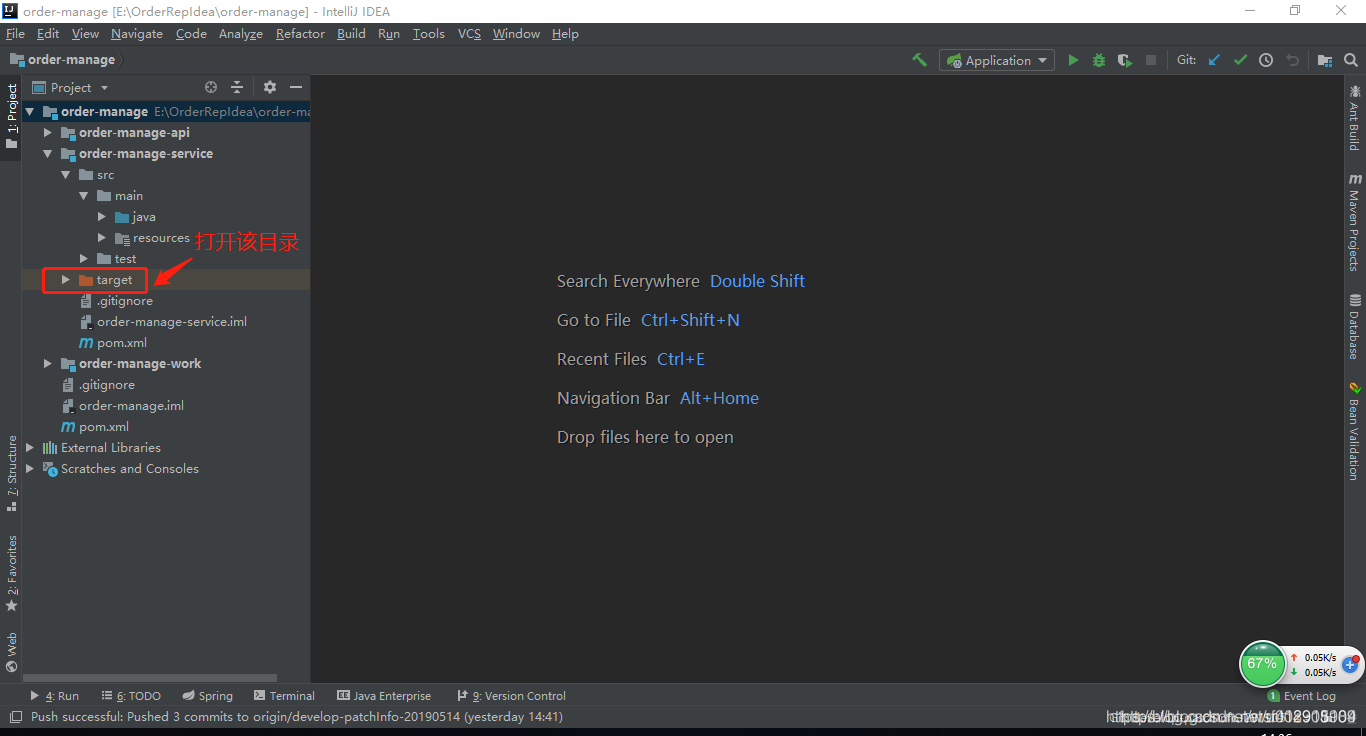The image size is (1366, 736).
Task: Toggle the 1: Project tool window stripe
Action: 12,117
